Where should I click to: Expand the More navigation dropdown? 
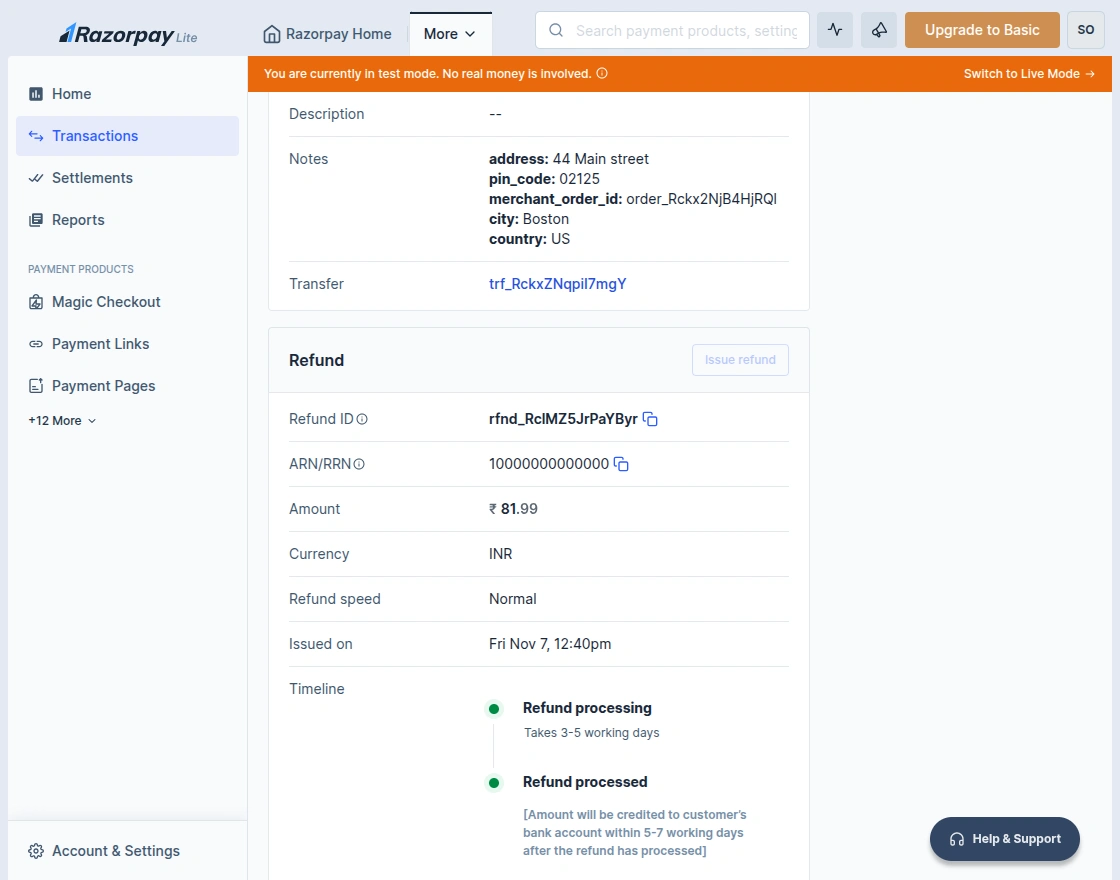(450, 33)
